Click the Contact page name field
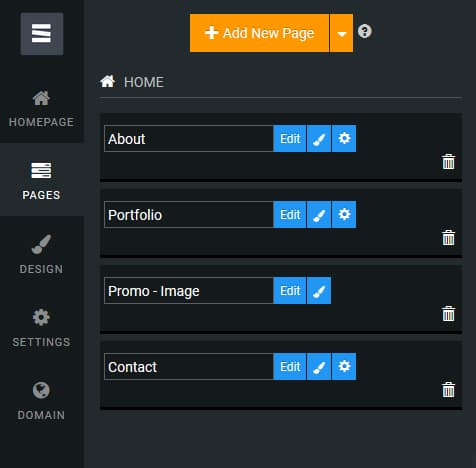 pyautogui.click(x=189, y=367)
